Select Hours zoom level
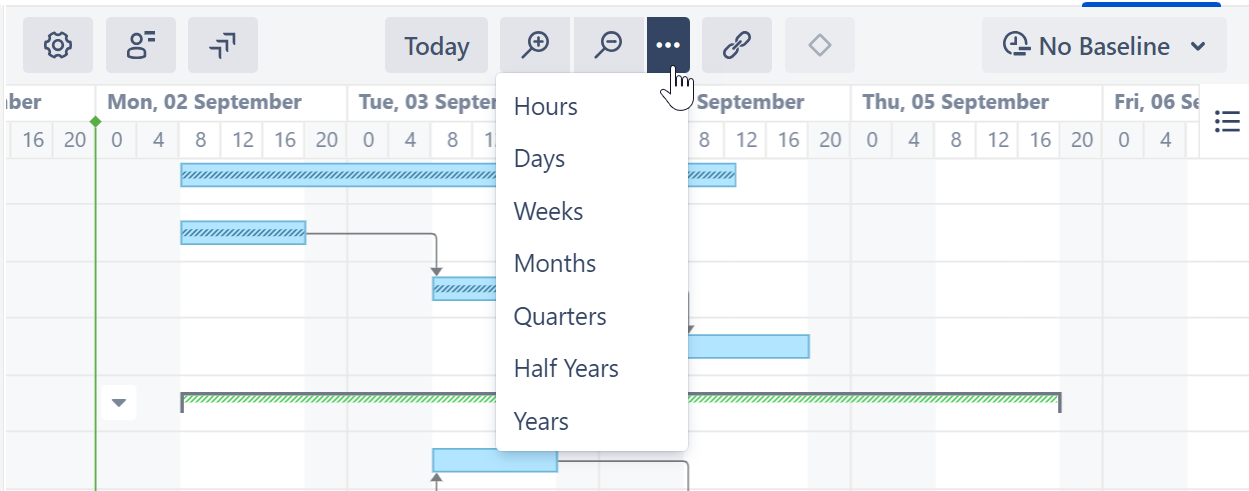 point(546,107)
